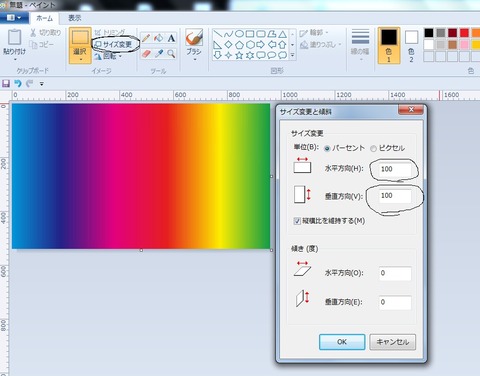This screenshot has height=376, width=480.
Task: Select the Eraser tool
Action: point(146,53)
